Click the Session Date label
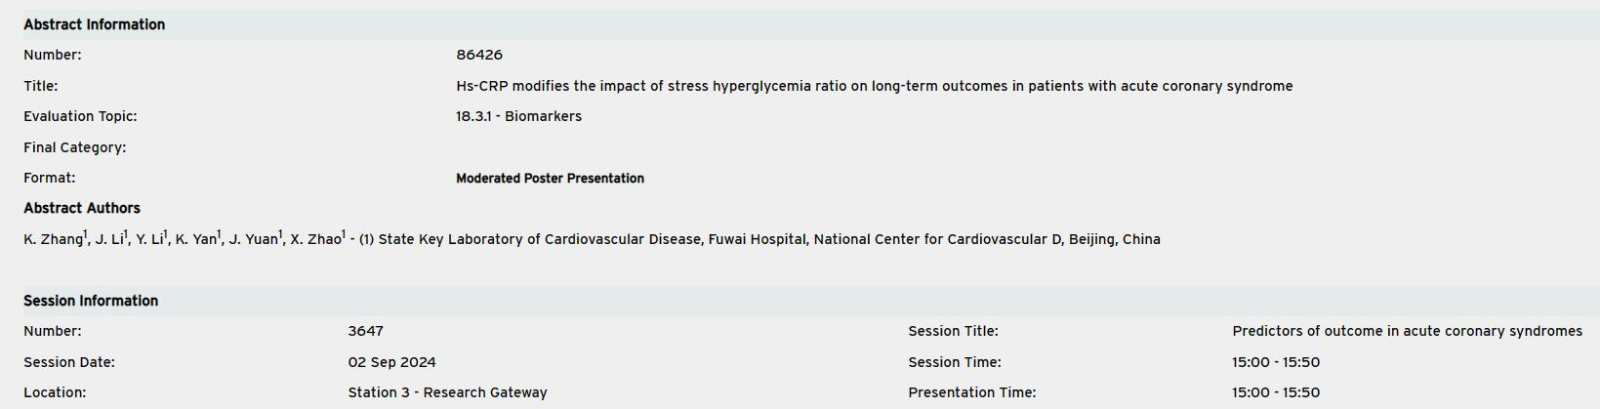1600x409 pixels. 69,362
